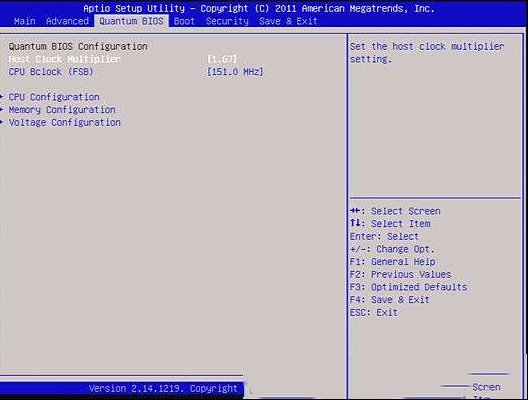This screenshot has height=400, width=528.
Task: Click ESC: Exit hint
Action: 374,312
